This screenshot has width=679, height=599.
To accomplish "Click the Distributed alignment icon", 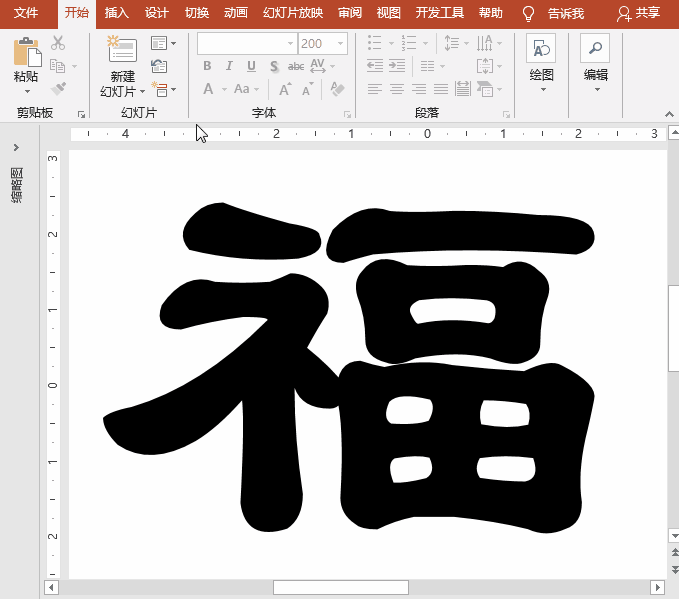I will pos(463,89).
